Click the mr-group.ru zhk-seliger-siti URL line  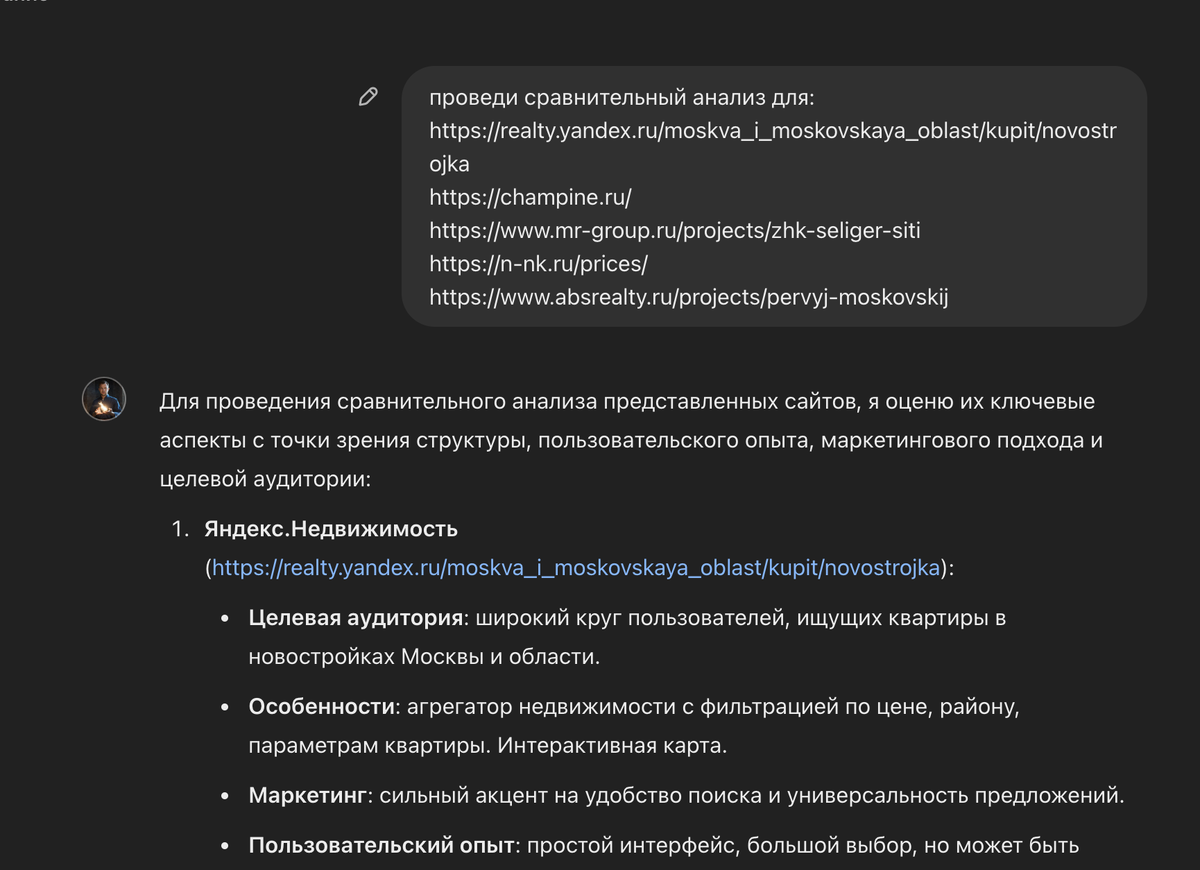tap(675, 230)
